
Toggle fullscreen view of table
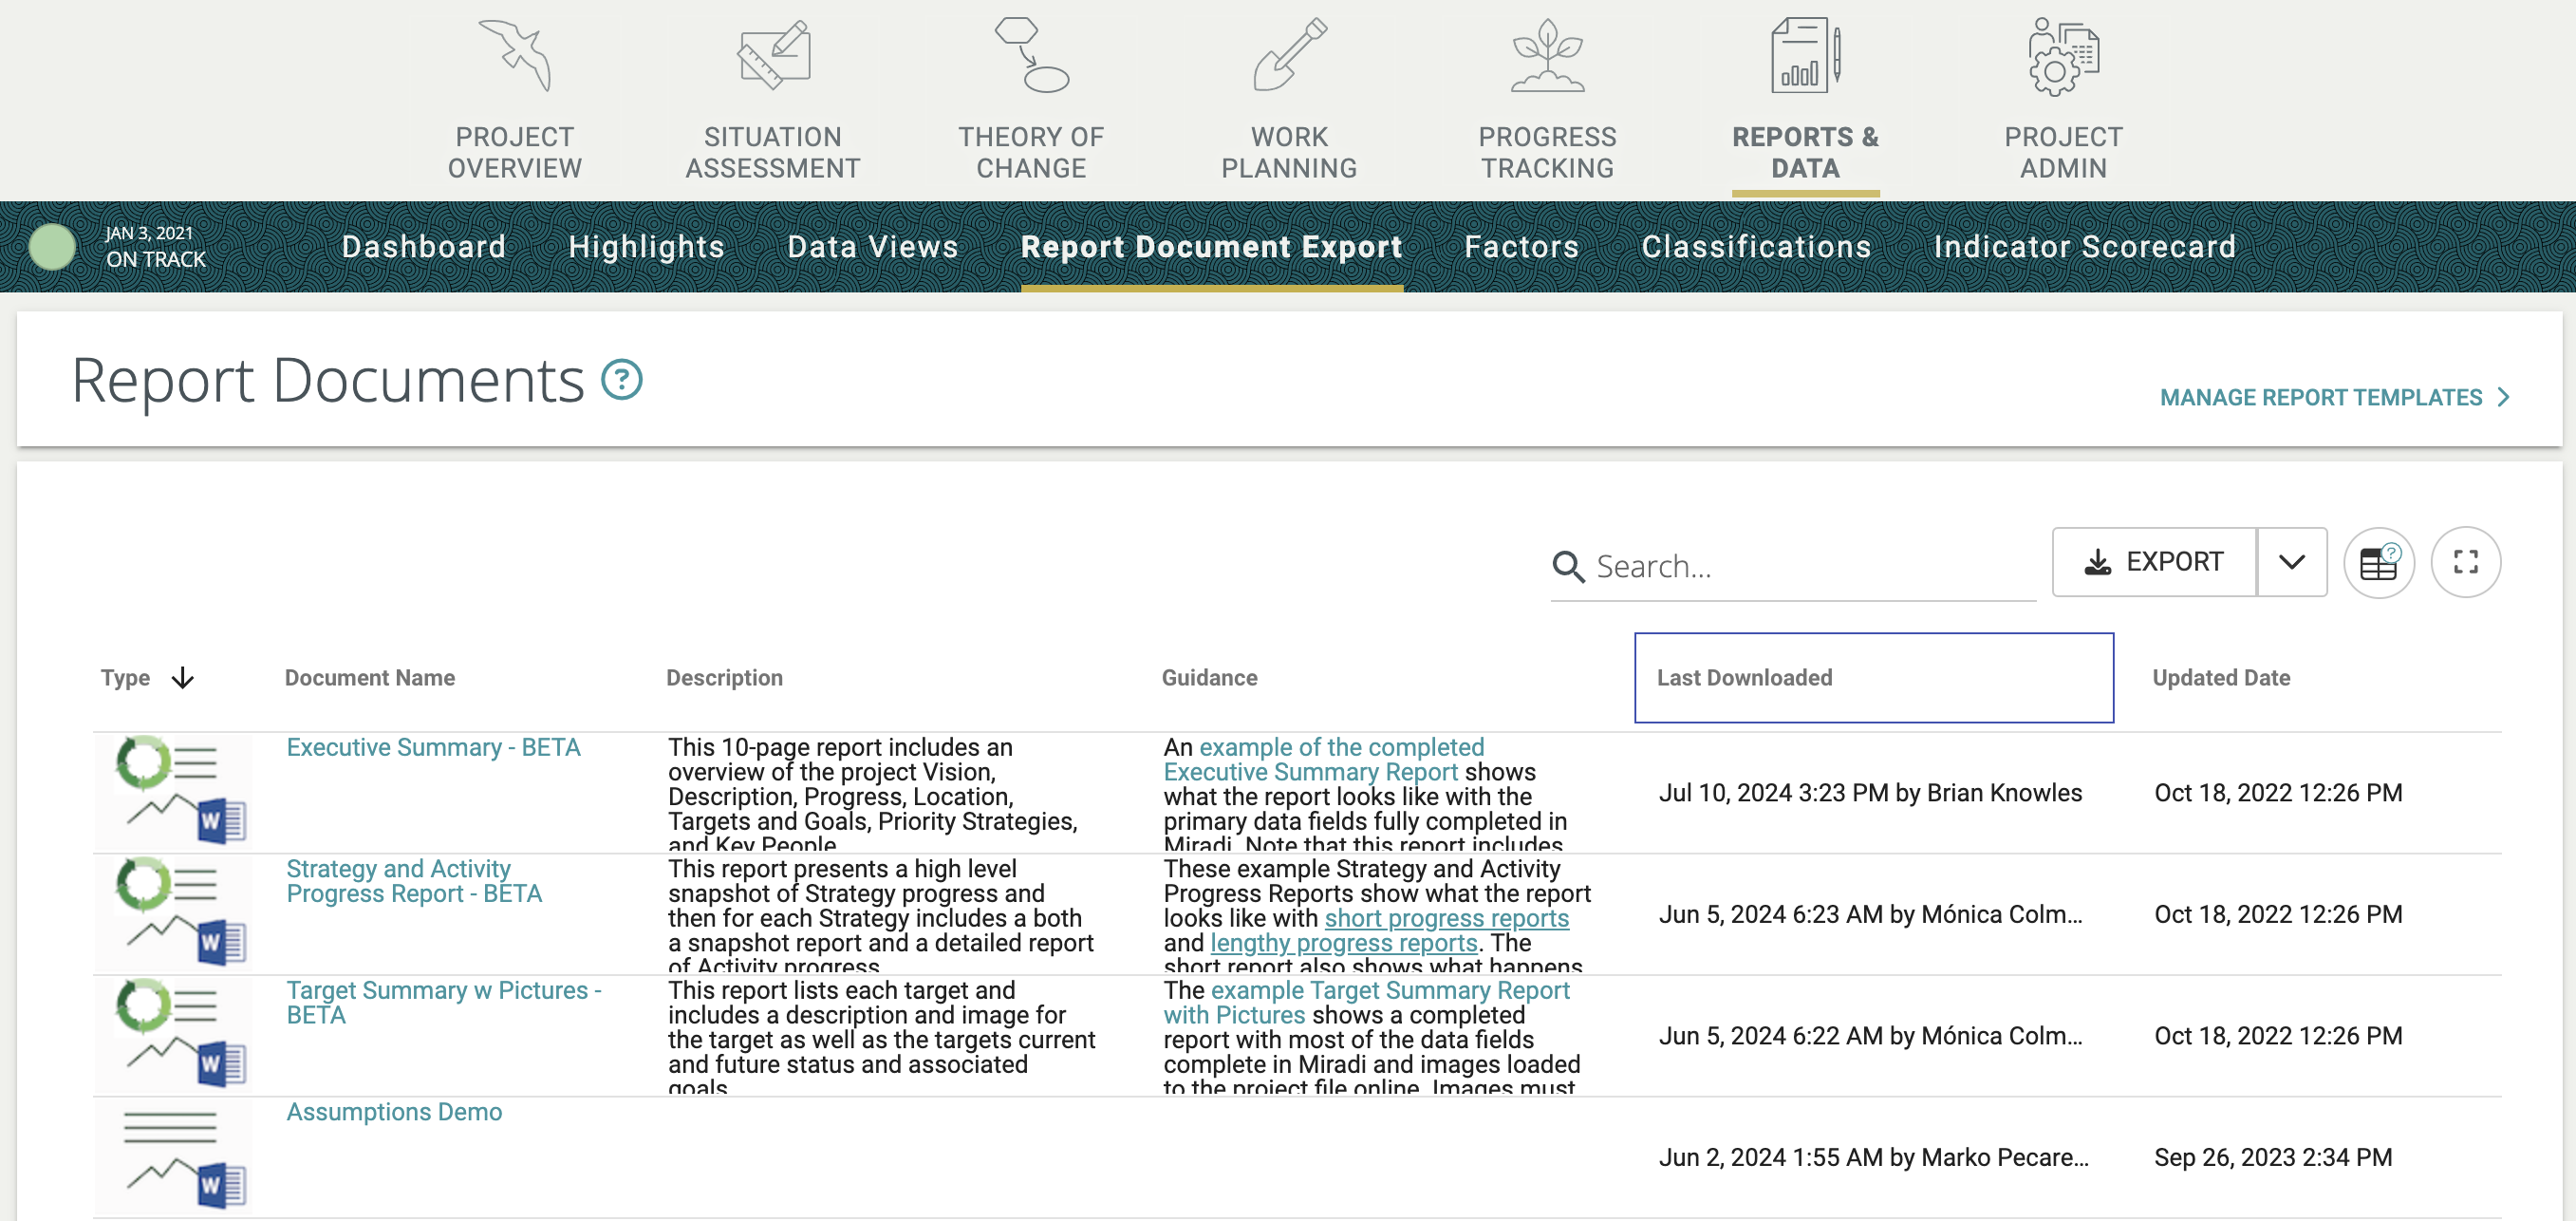click(x=2465, y=563)
